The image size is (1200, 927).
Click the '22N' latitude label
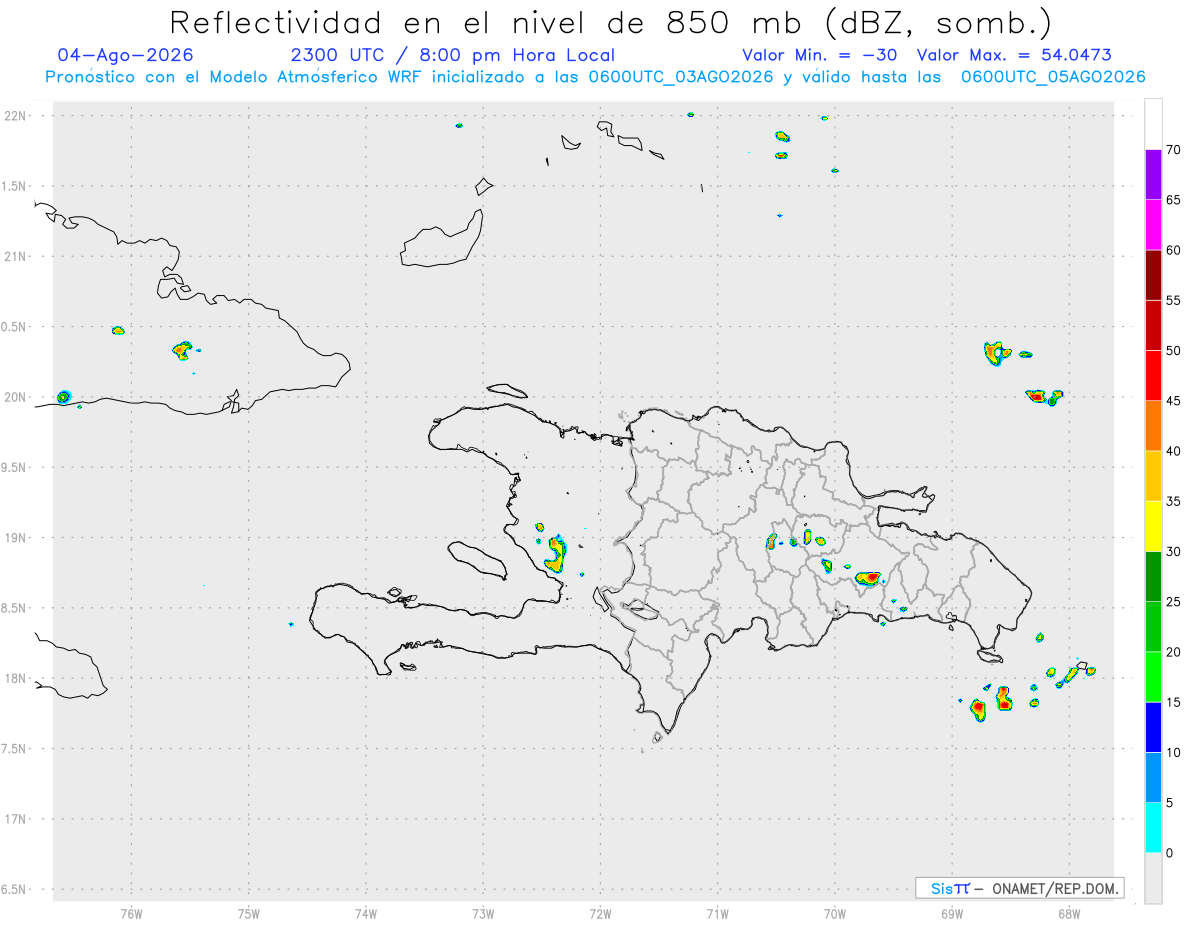(15, 116)
